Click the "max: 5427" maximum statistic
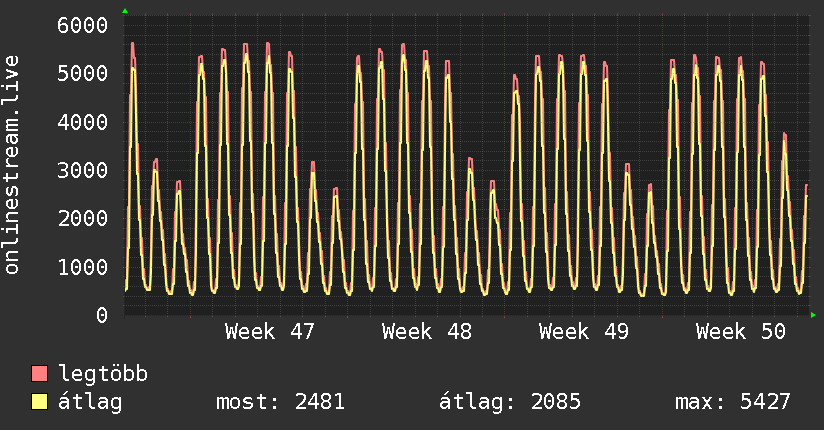 733,402
